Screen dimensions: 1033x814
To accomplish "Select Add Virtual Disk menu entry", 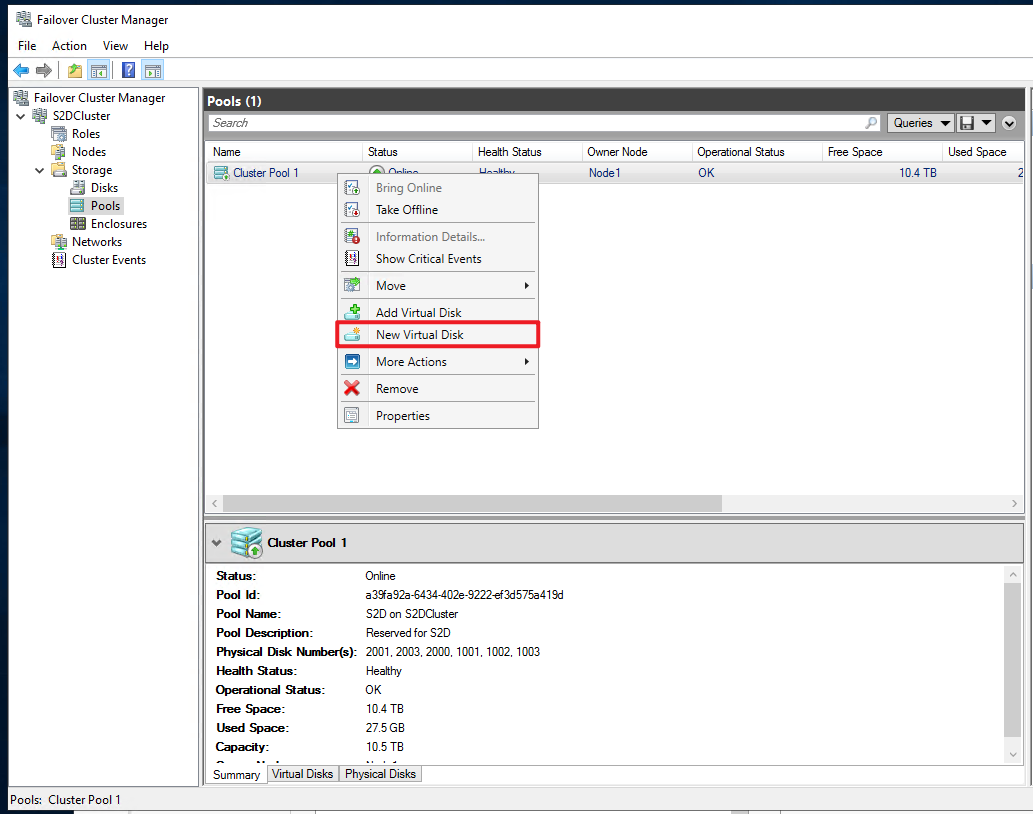I will (x=437, y=313).
